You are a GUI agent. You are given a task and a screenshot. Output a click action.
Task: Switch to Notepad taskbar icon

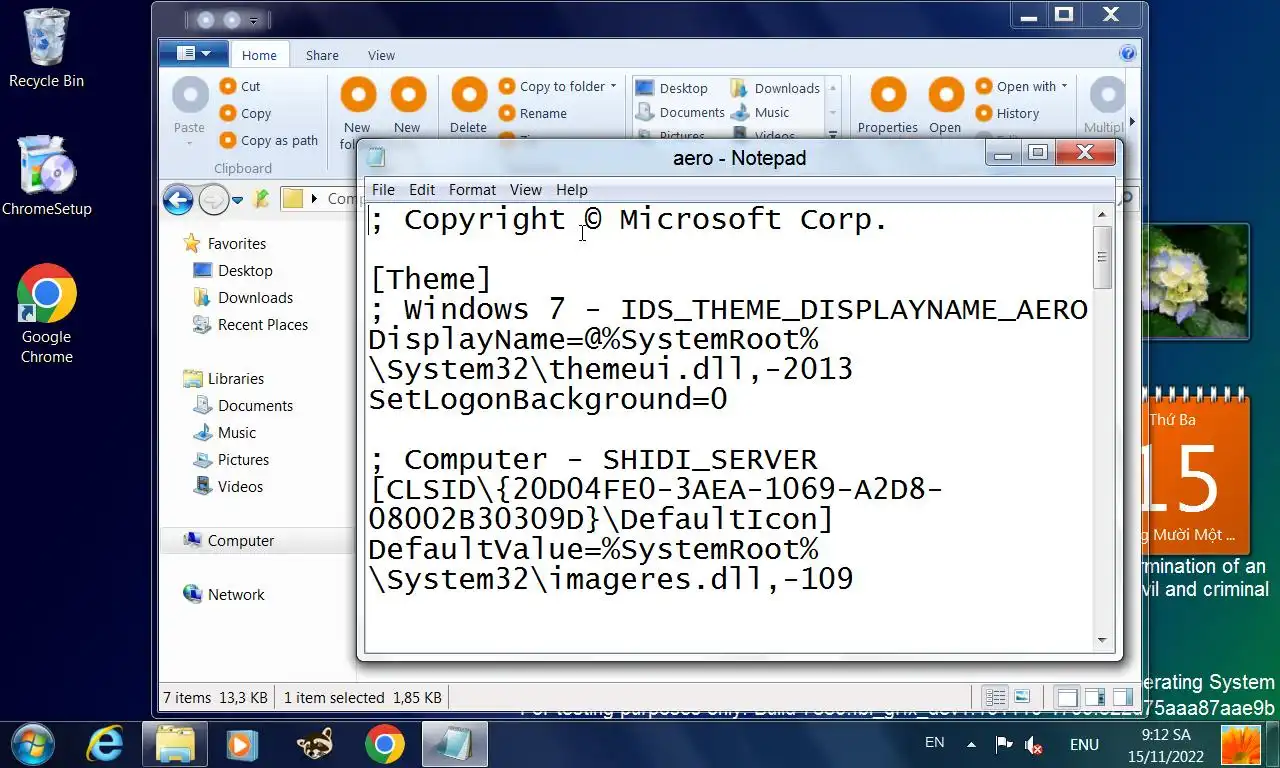455,744
